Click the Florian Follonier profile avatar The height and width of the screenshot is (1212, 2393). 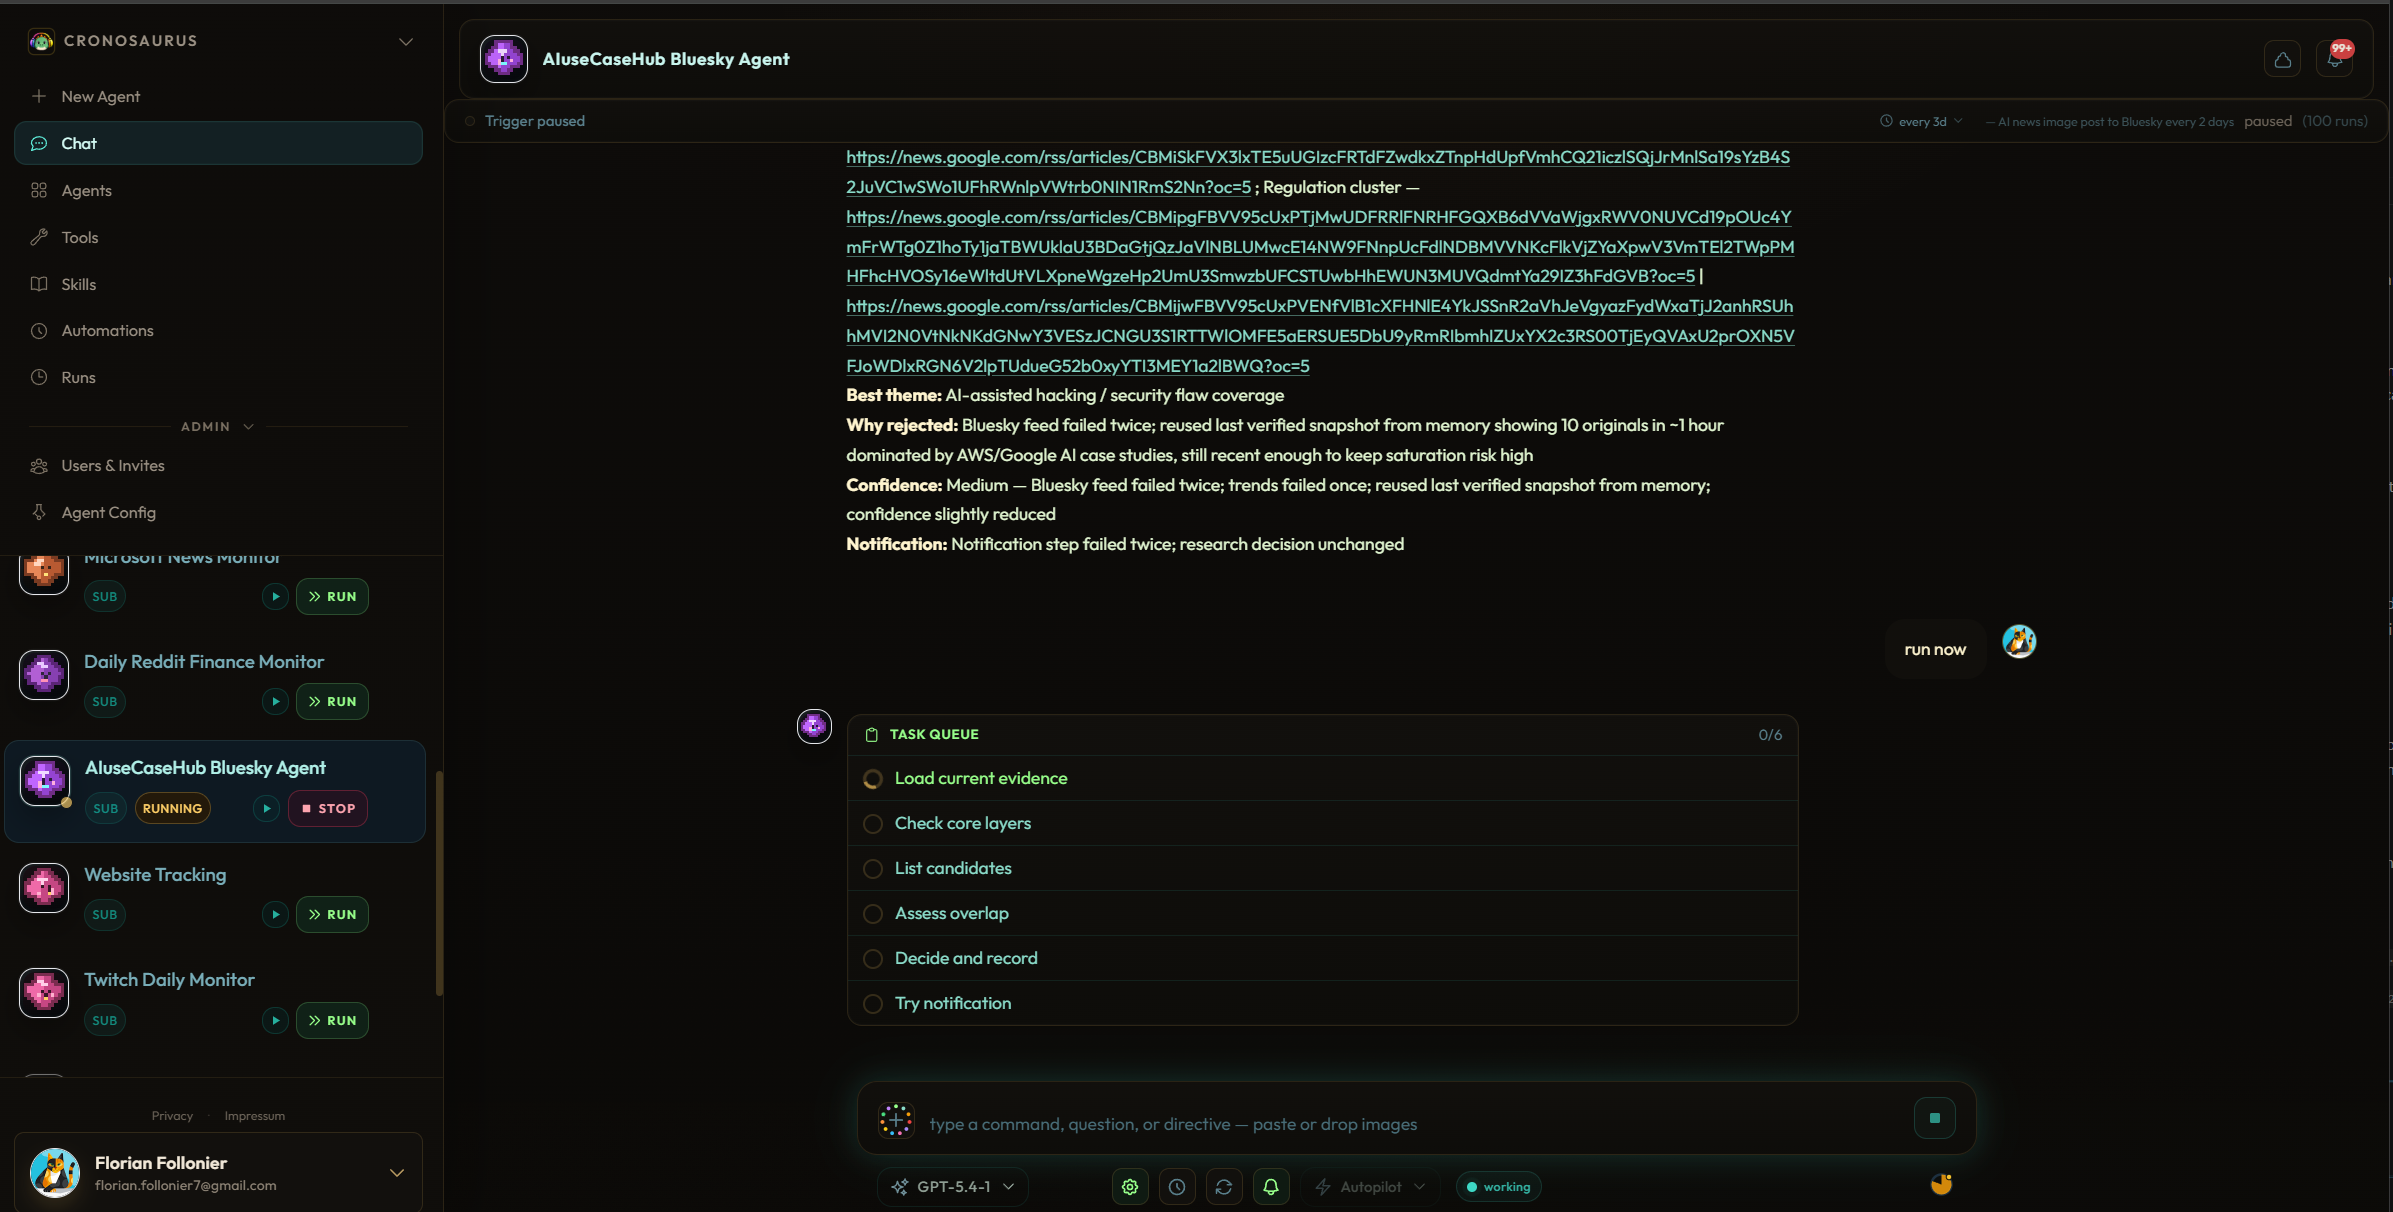click(55, 1173)
